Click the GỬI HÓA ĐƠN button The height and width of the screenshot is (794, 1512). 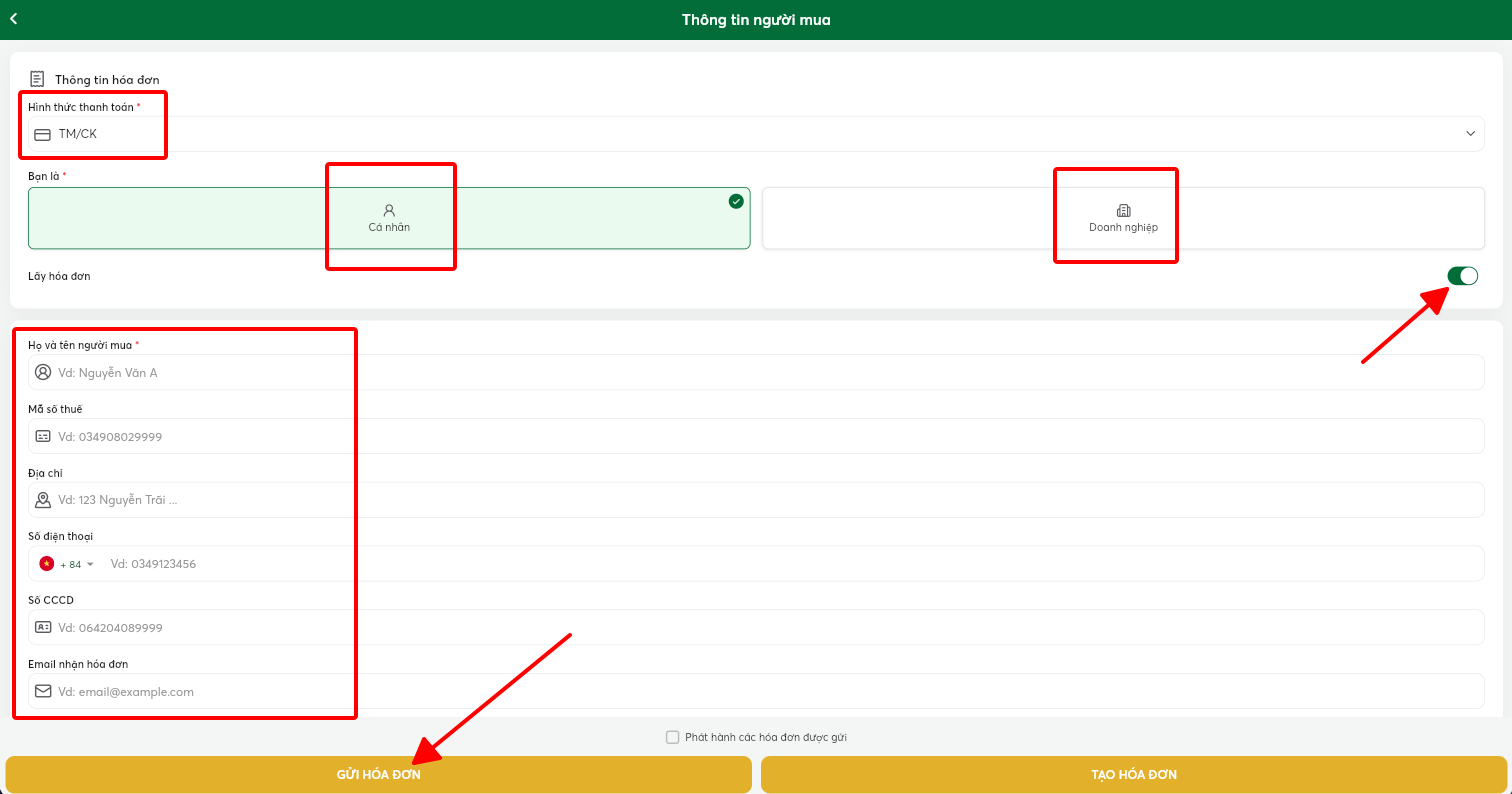pyautogui.click(x=378, y=775)
